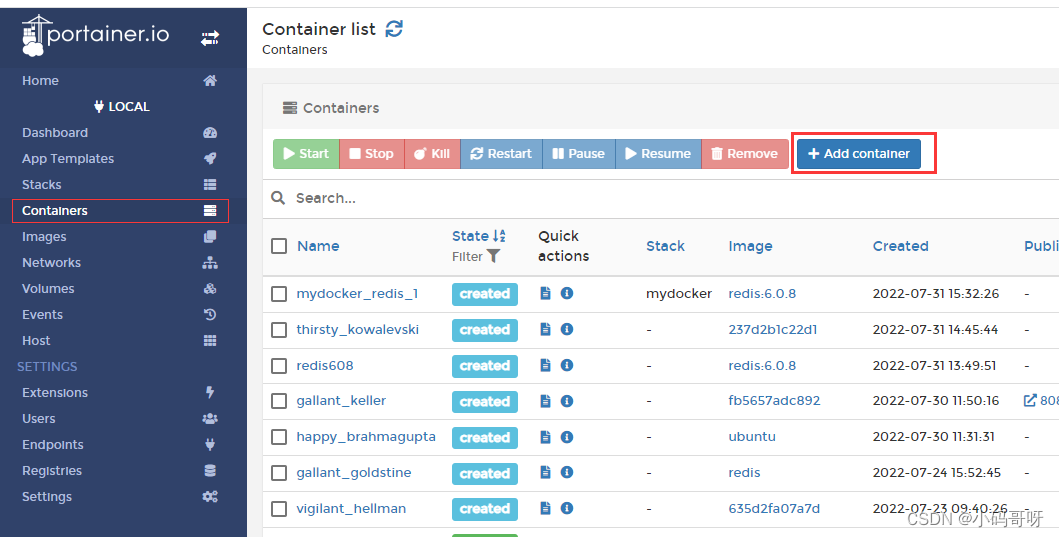
Task: Click logs icon for happy_brahmagupta container
Action: pyautogui.click(x=546, y=438)
